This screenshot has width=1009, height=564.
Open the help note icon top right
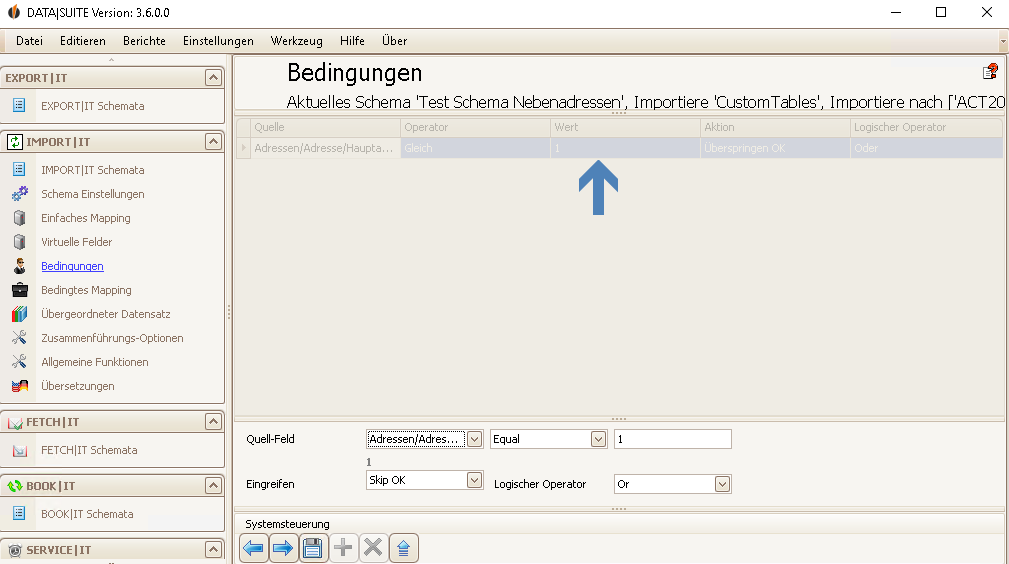[x=990, y=71]
